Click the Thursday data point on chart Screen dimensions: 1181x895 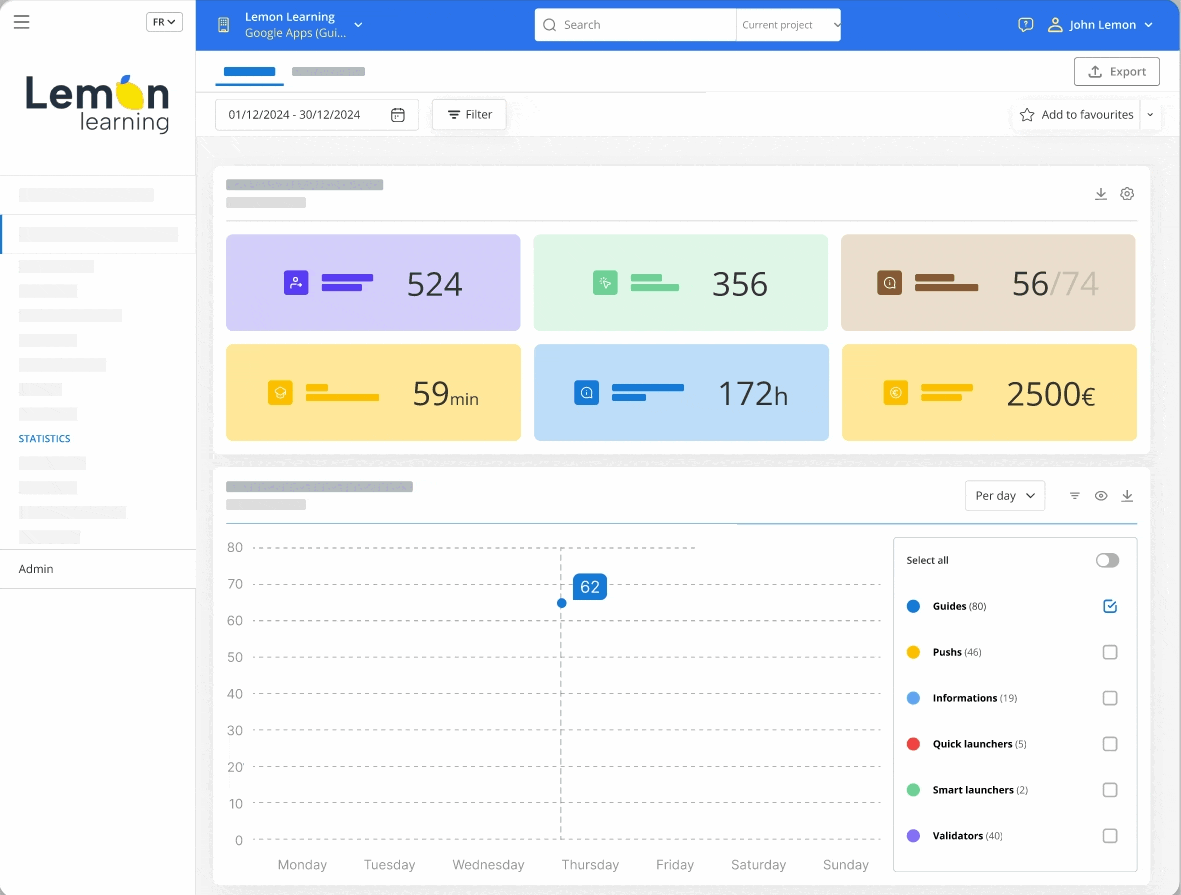pyautogui.click(x=561, y=603)
